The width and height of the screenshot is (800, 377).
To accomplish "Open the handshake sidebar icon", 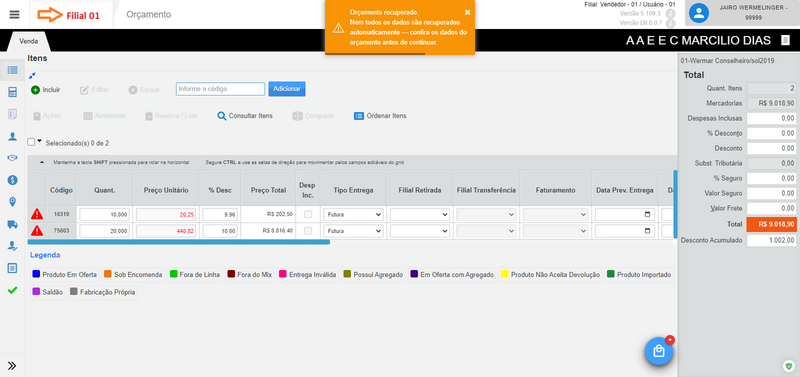I will point(13,158).
